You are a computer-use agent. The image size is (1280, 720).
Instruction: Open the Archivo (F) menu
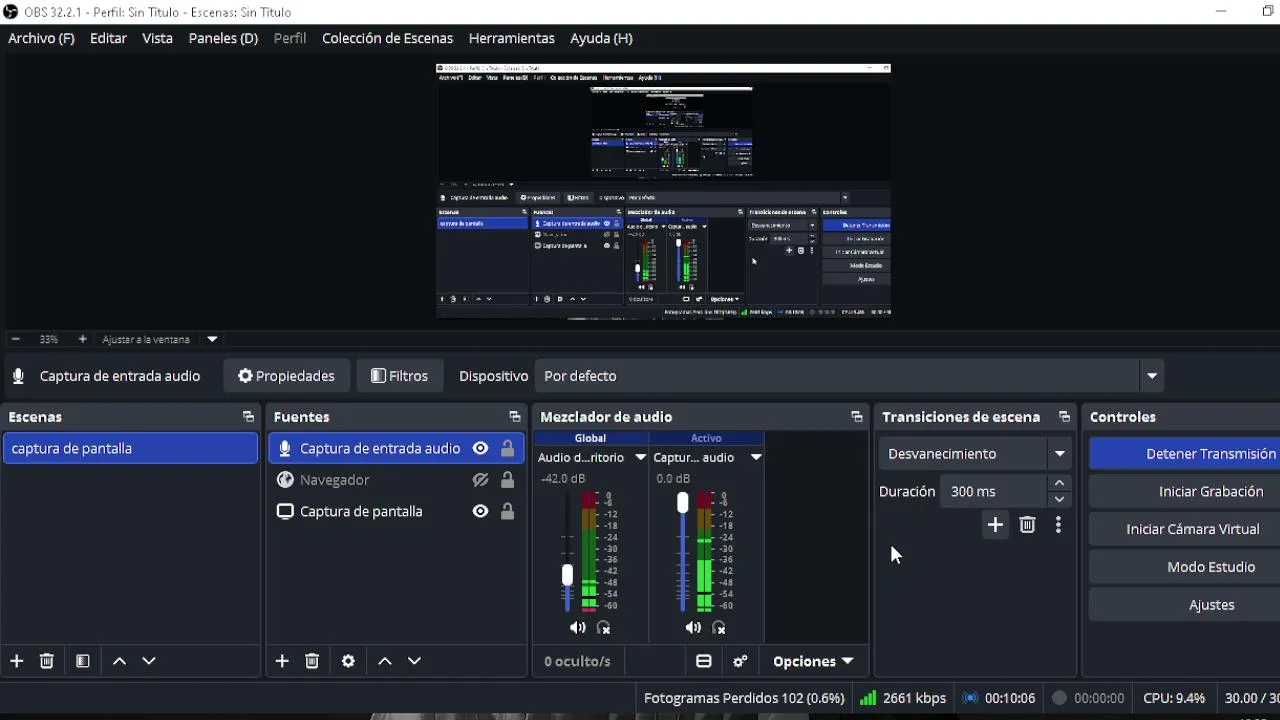pyautogui.click(x=41, y=38)
